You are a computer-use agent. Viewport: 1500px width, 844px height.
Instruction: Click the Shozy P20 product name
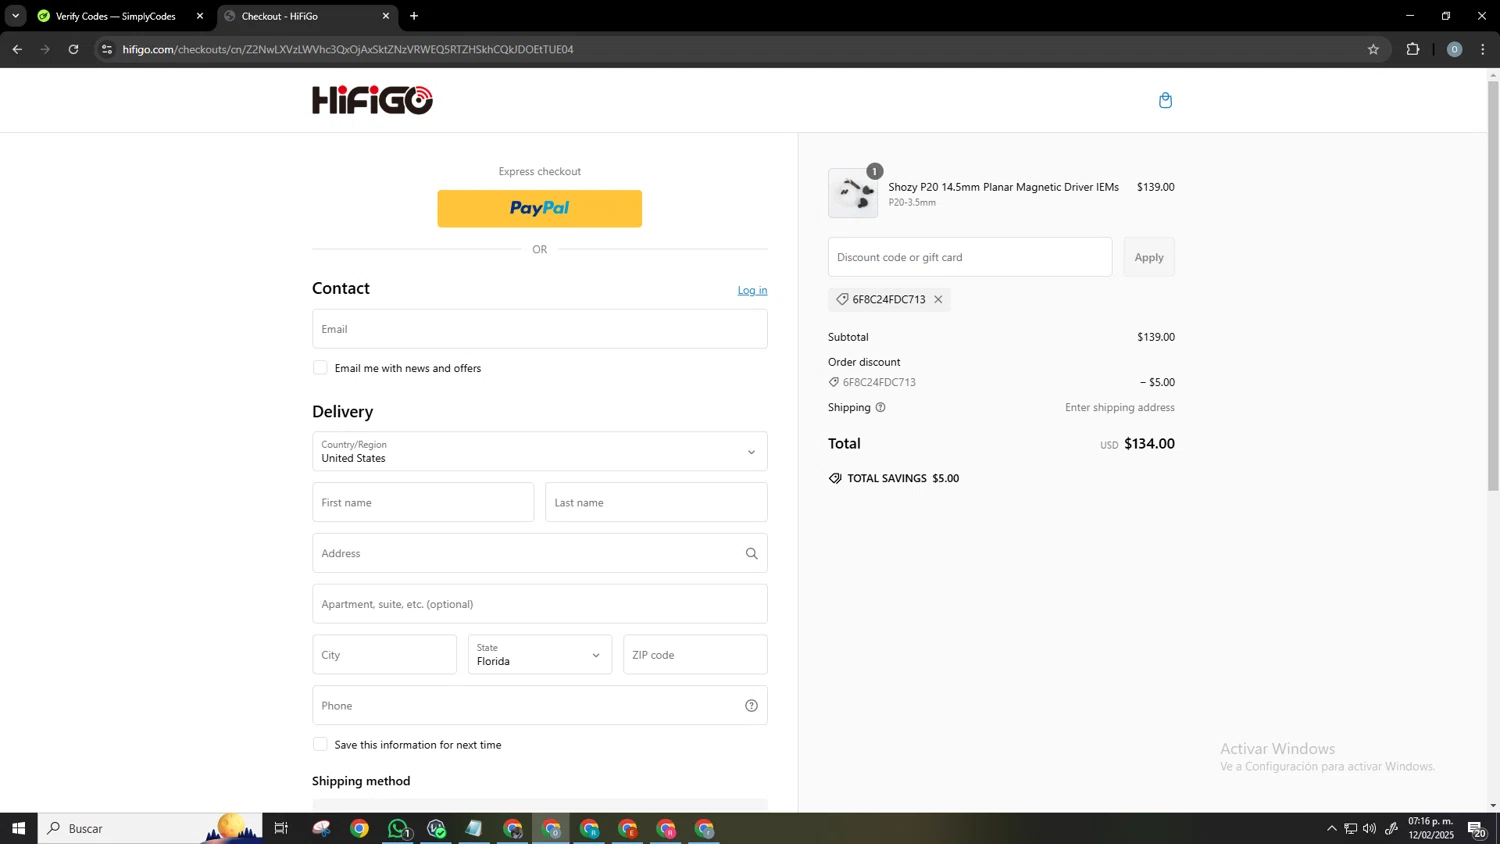1003,187
